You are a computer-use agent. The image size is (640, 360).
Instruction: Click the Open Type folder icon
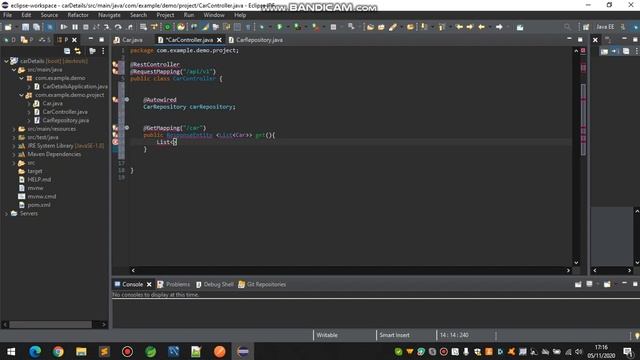pyautogui.click(x=370, y=27)
